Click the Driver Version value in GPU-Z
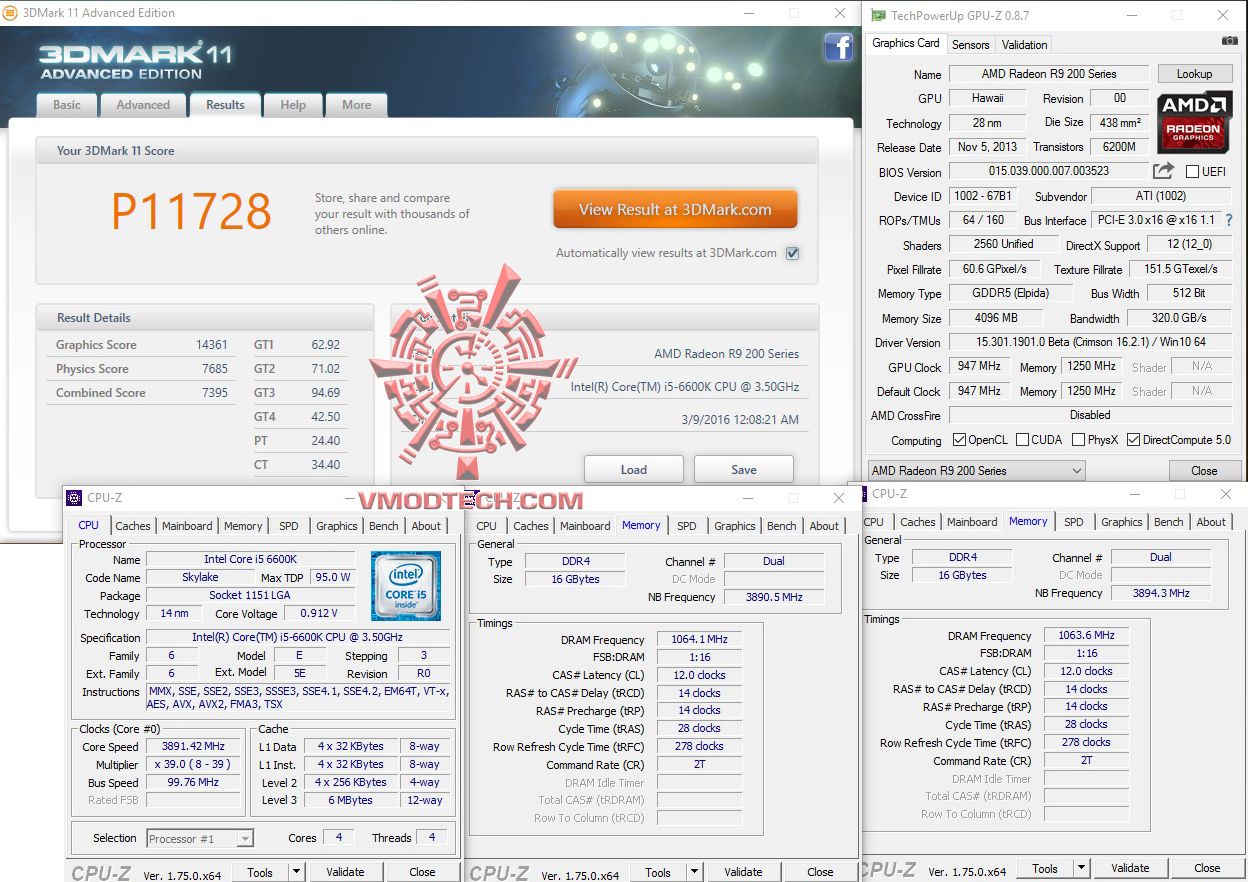 click(1090, 343)
